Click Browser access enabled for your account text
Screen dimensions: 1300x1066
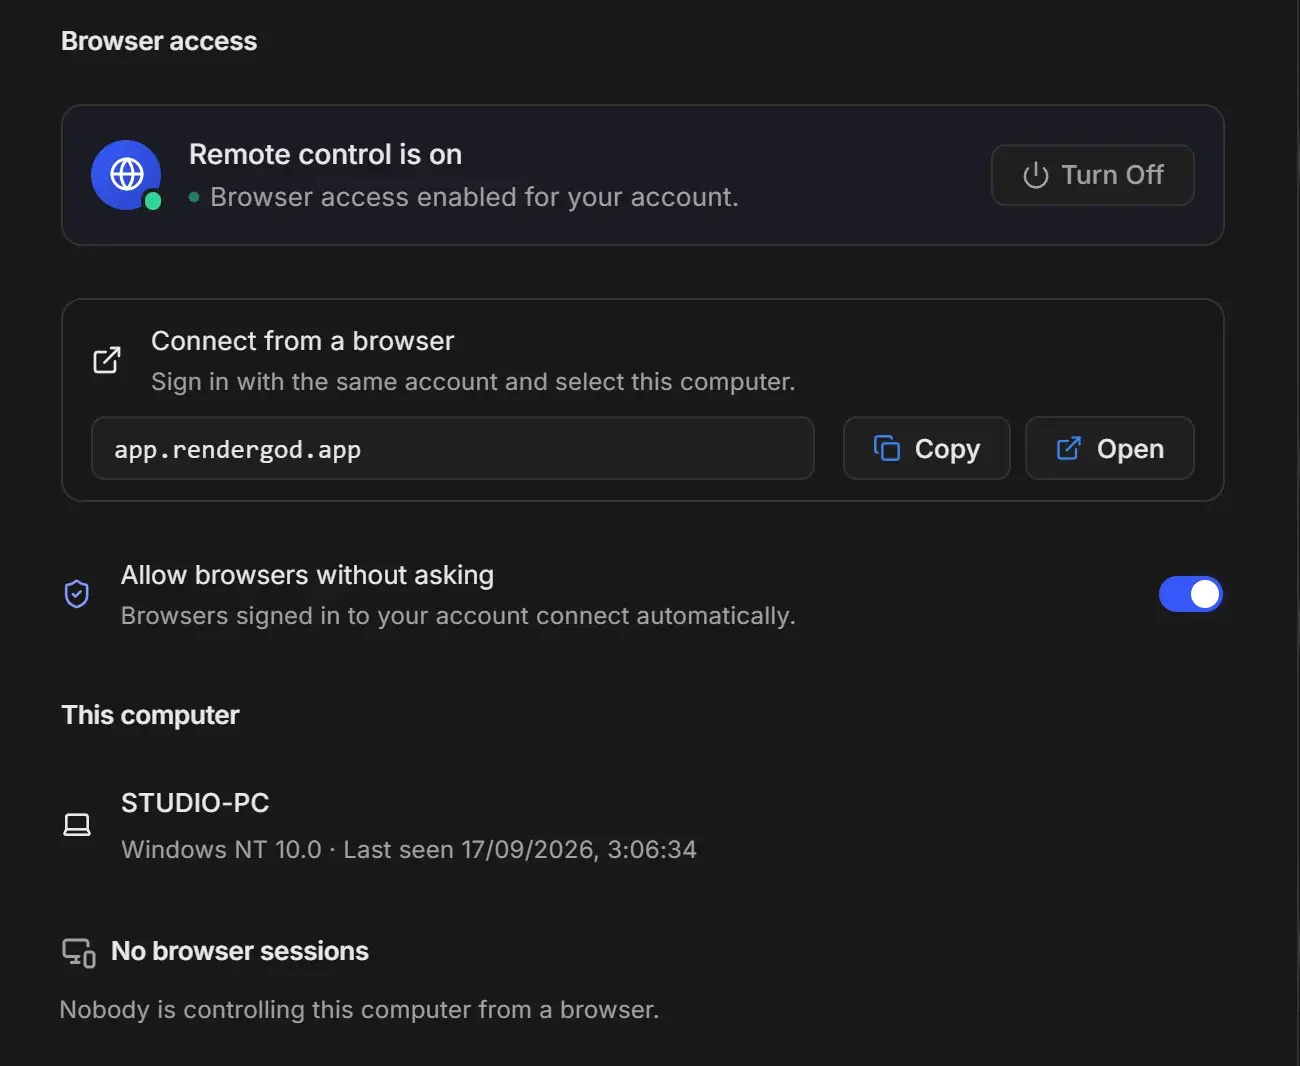[474, 197]
